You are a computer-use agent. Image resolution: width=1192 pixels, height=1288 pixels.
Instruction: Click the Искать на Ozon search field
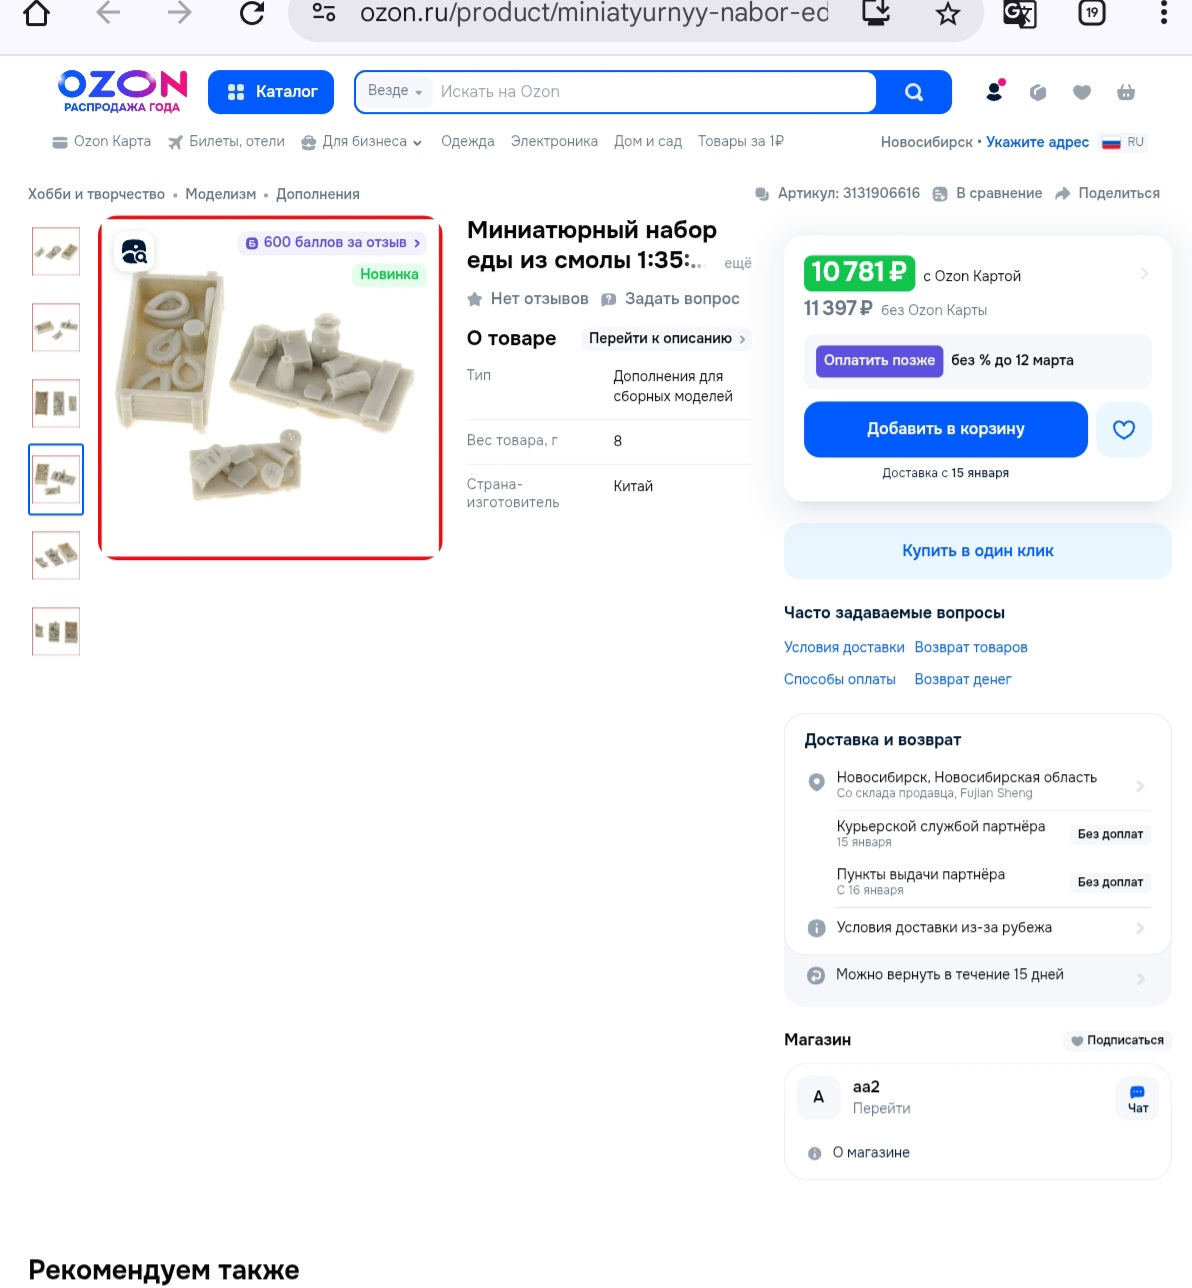click(x=655, y=92)
